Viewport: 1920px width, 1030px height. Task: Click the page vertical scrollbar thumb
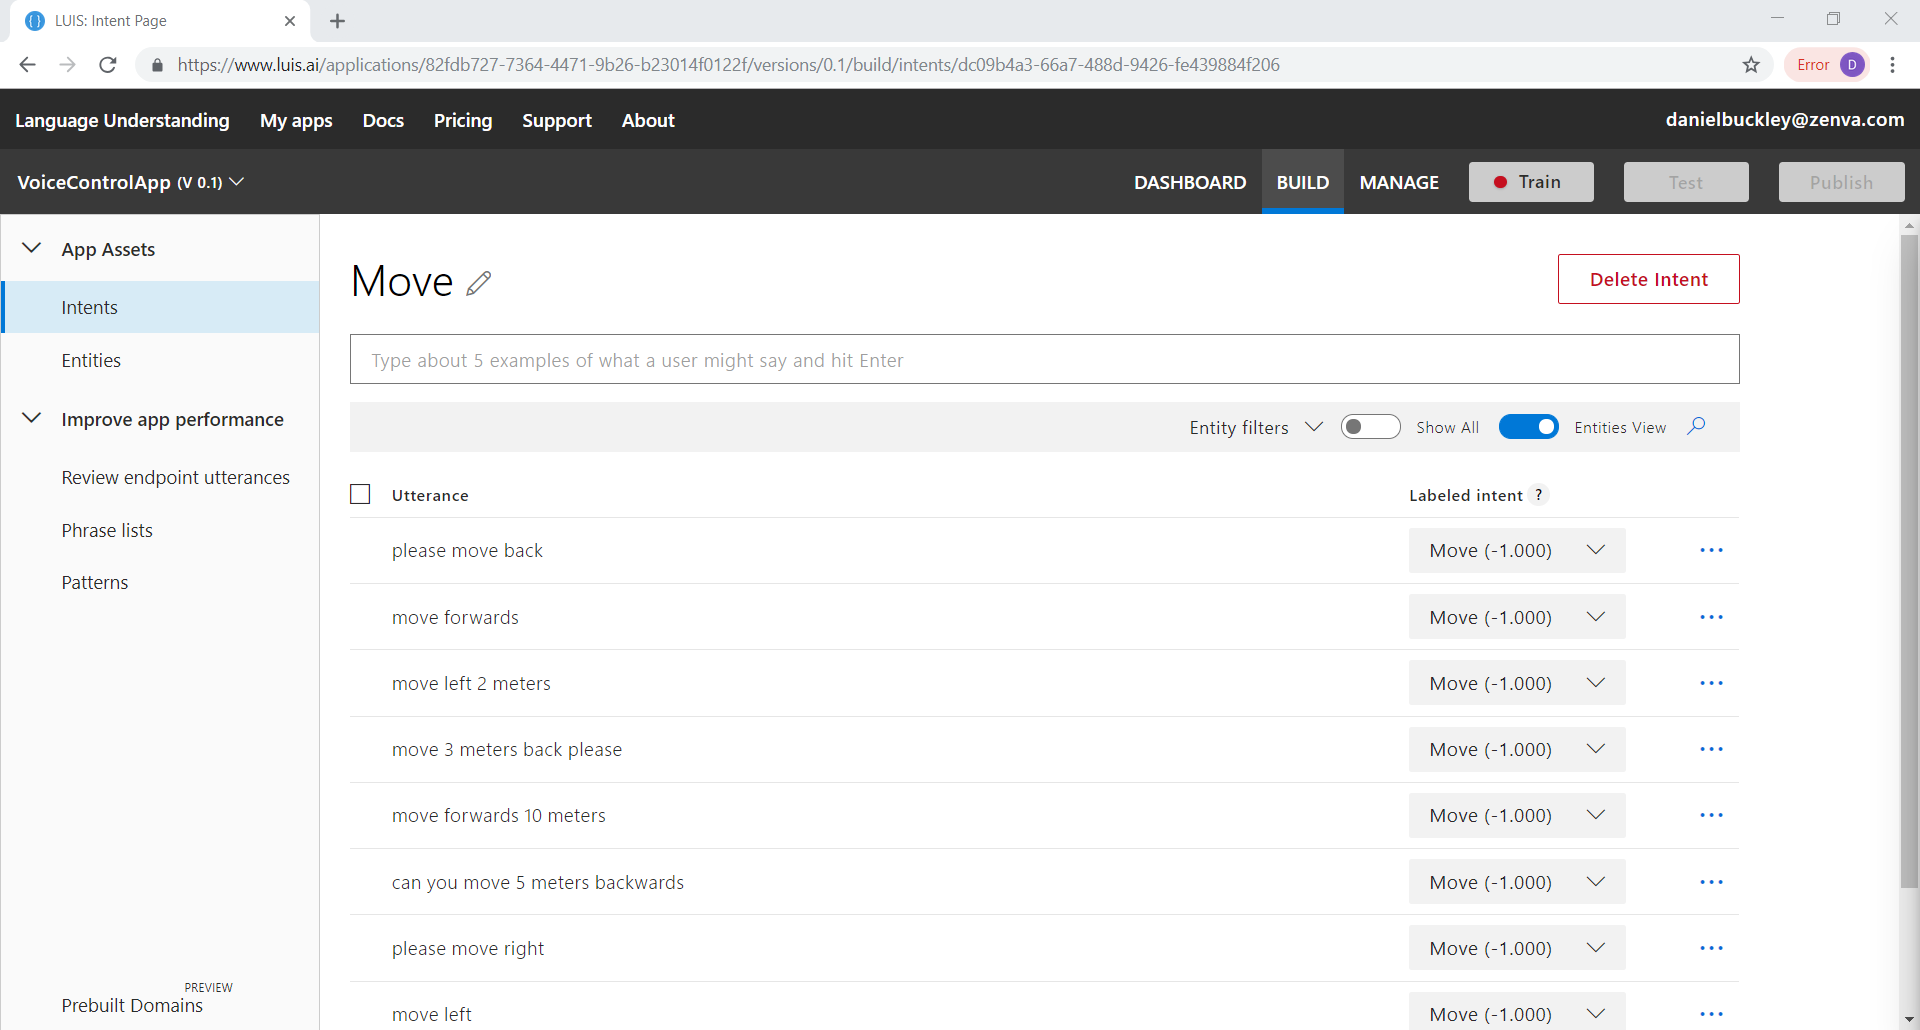click(x=1909, y=560)
